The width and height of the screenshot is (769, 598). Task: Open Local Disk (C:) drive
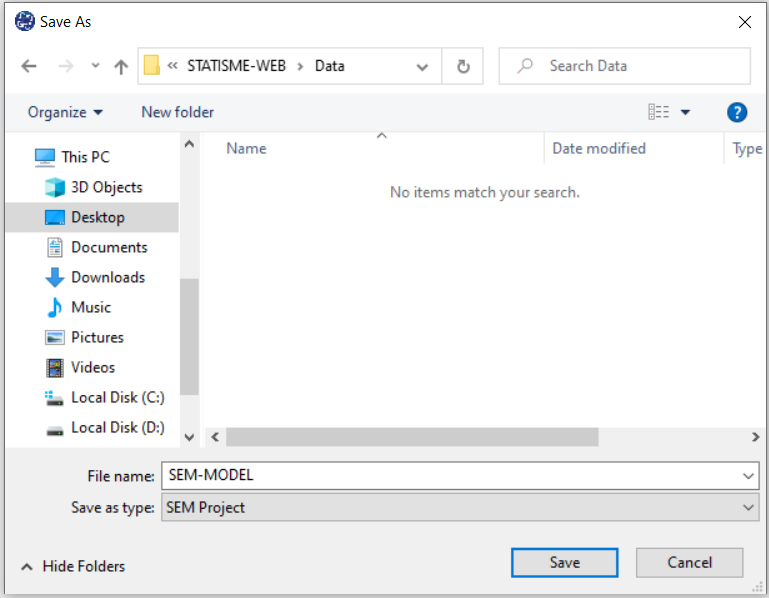(x=117, y=397)
